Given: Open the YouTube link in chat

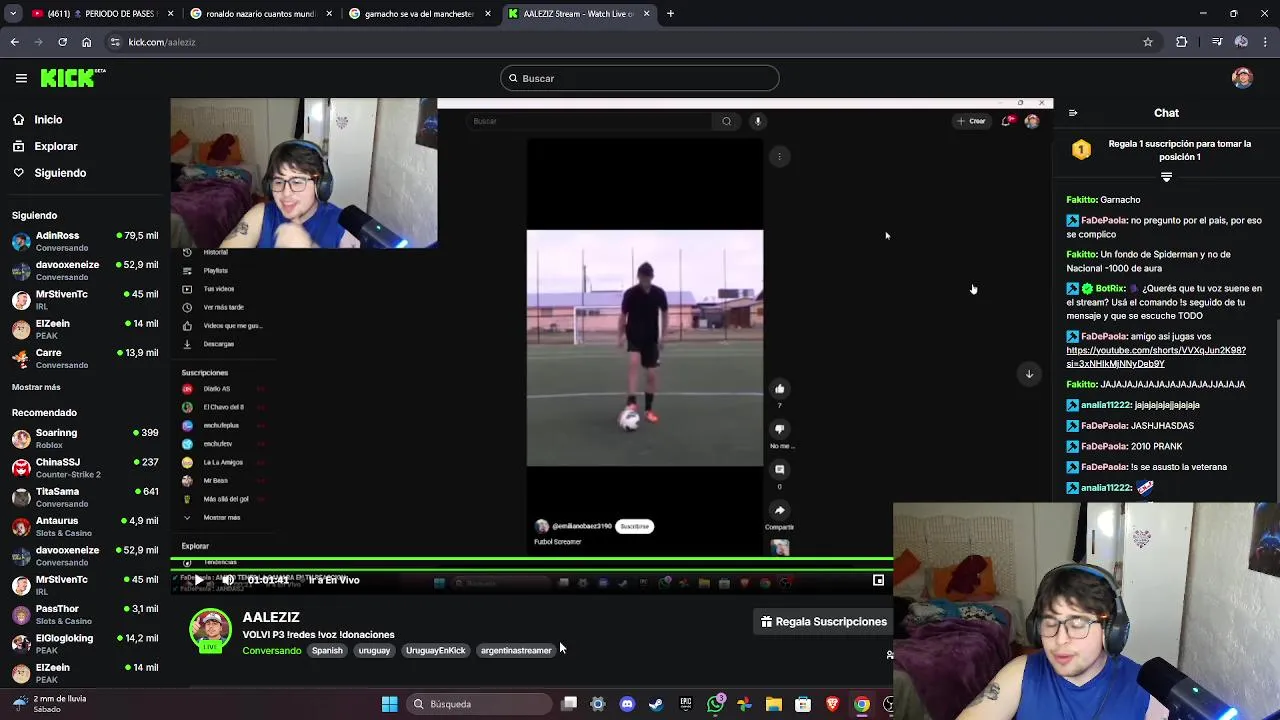Looking at the screenshot, I should click(1156, 357).
